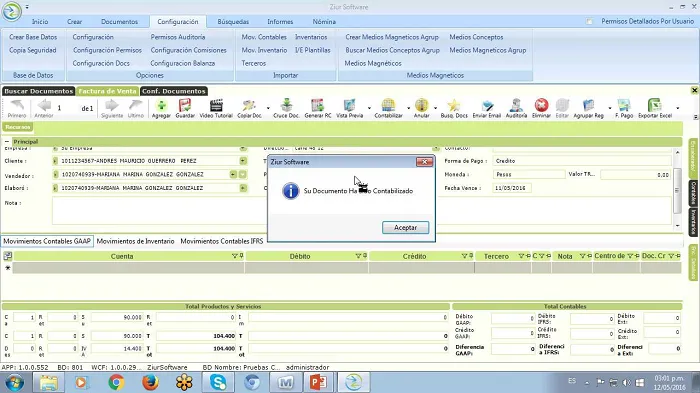Screen dimensions: 700x393
Task: Click Copia Seguridad in ribbon
Action: (33, 50)
